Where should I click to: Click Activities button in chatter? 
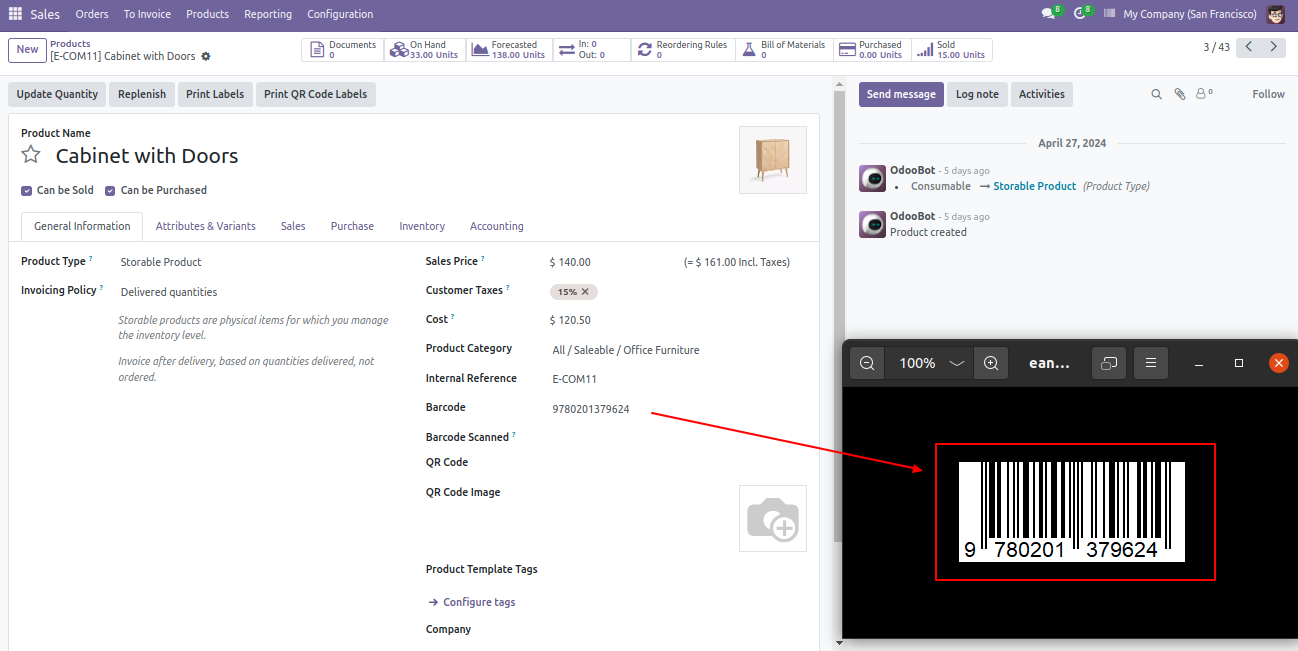click(x=1042, y=94)
